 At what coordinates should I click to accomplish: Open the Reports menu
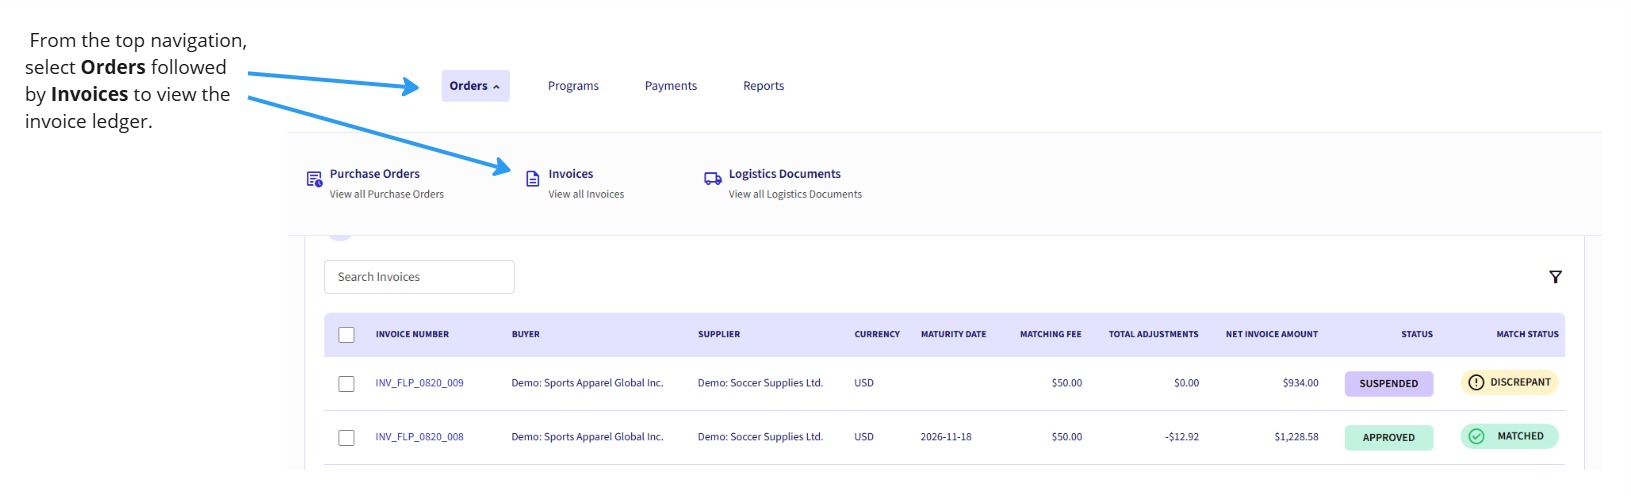763,86
